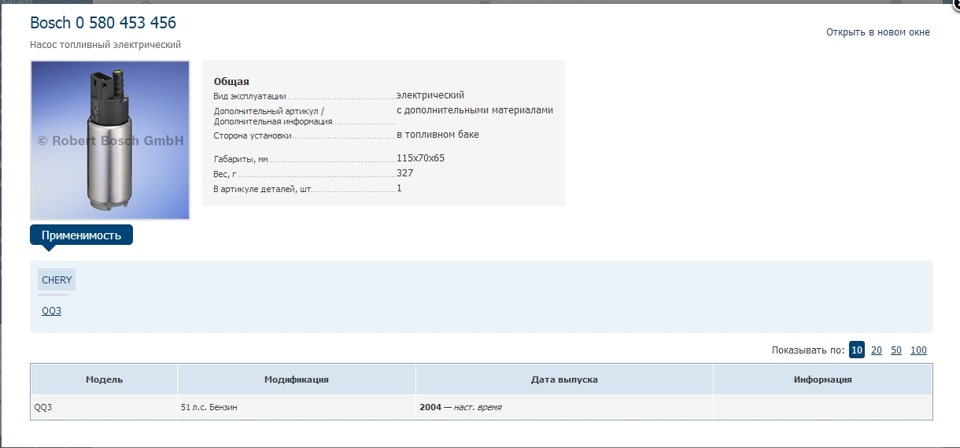
Task: Click the 'Вид эксплуатации' label
Action: [x=250, y=96]
